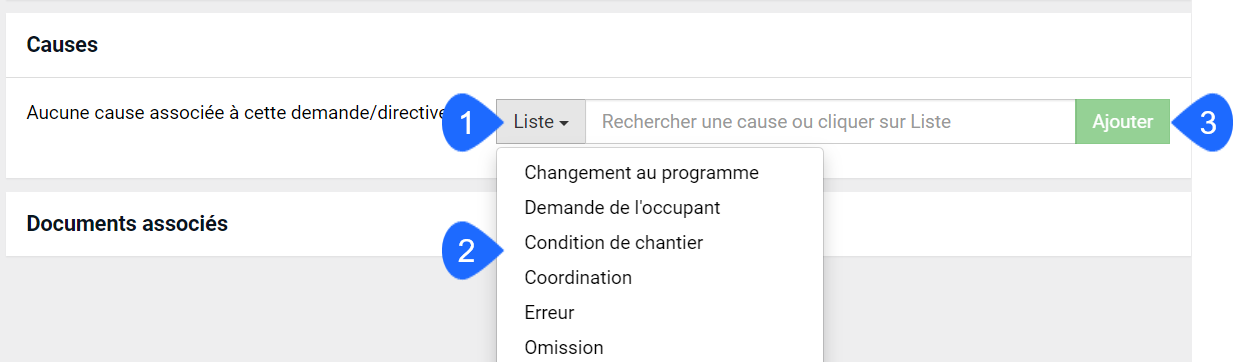Click the blue marker numbered 3

1204,123
